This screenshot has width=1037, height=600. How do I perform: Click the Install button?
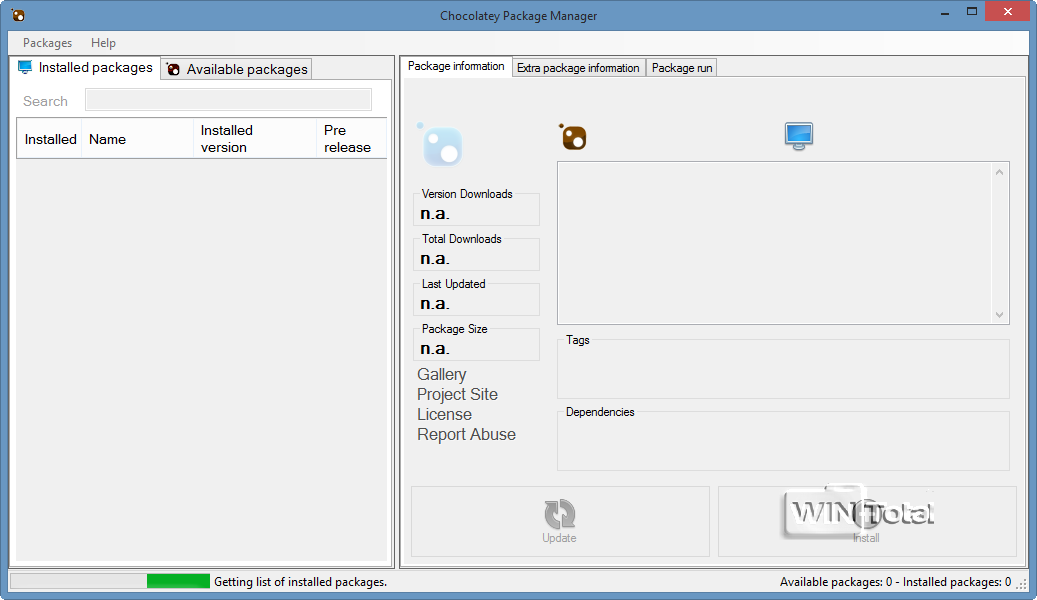coord(867,521)
